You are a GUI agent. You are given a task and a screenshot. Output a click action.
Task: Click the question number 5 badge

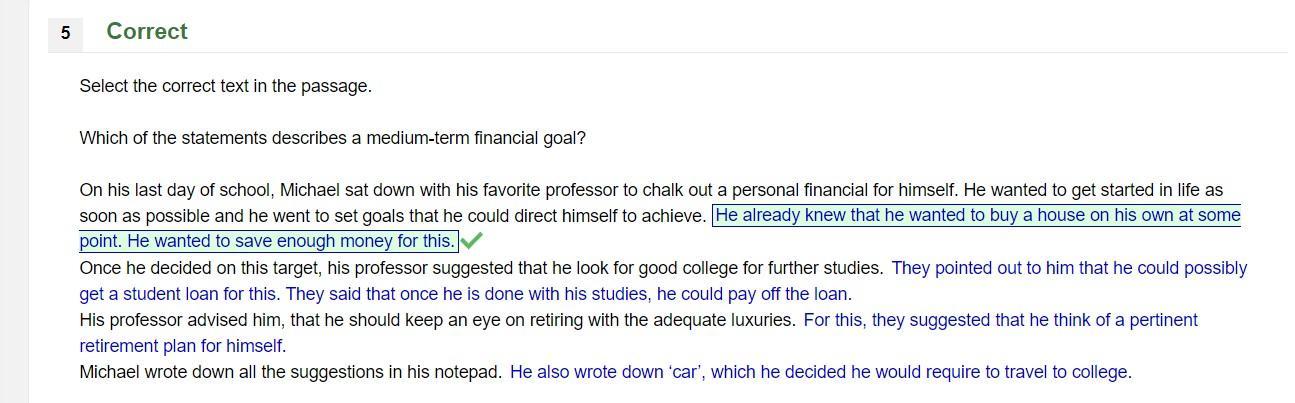point(65,33)
